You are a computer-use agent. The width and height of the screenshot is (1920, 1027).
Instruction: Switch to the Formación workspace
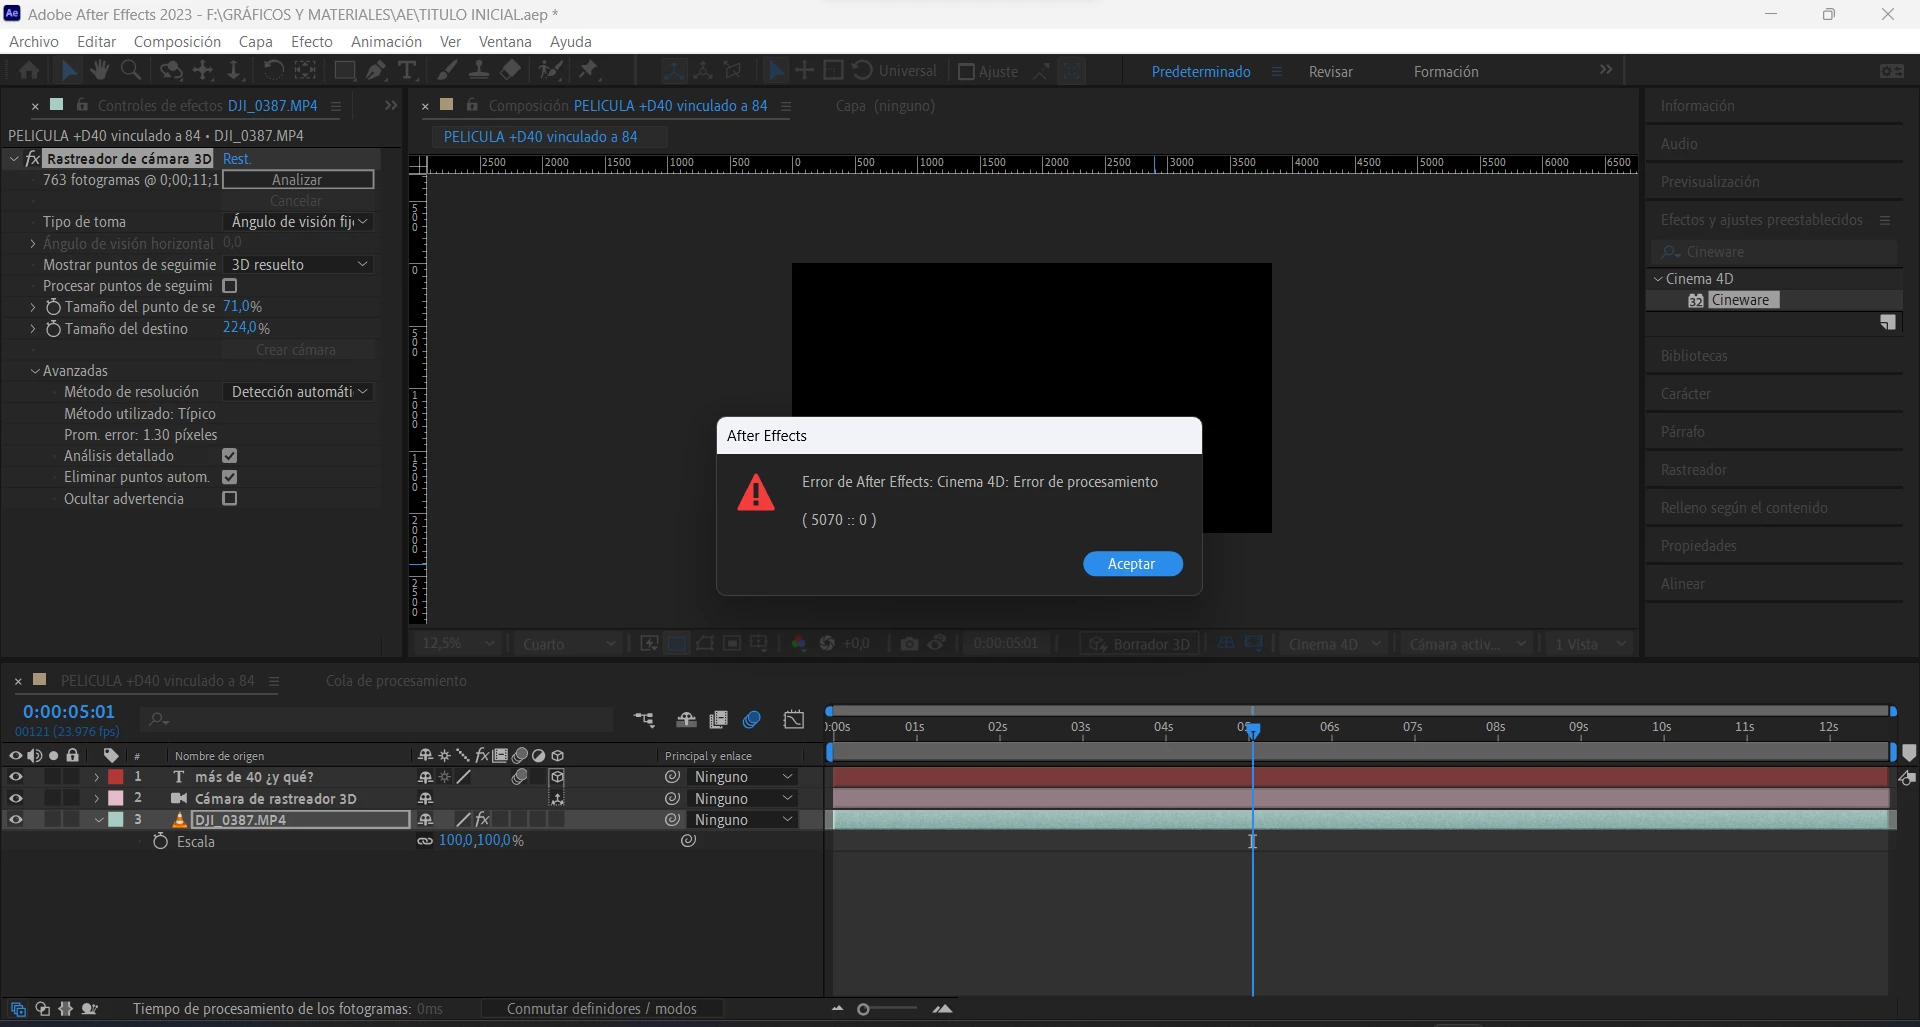[1446, 72]
